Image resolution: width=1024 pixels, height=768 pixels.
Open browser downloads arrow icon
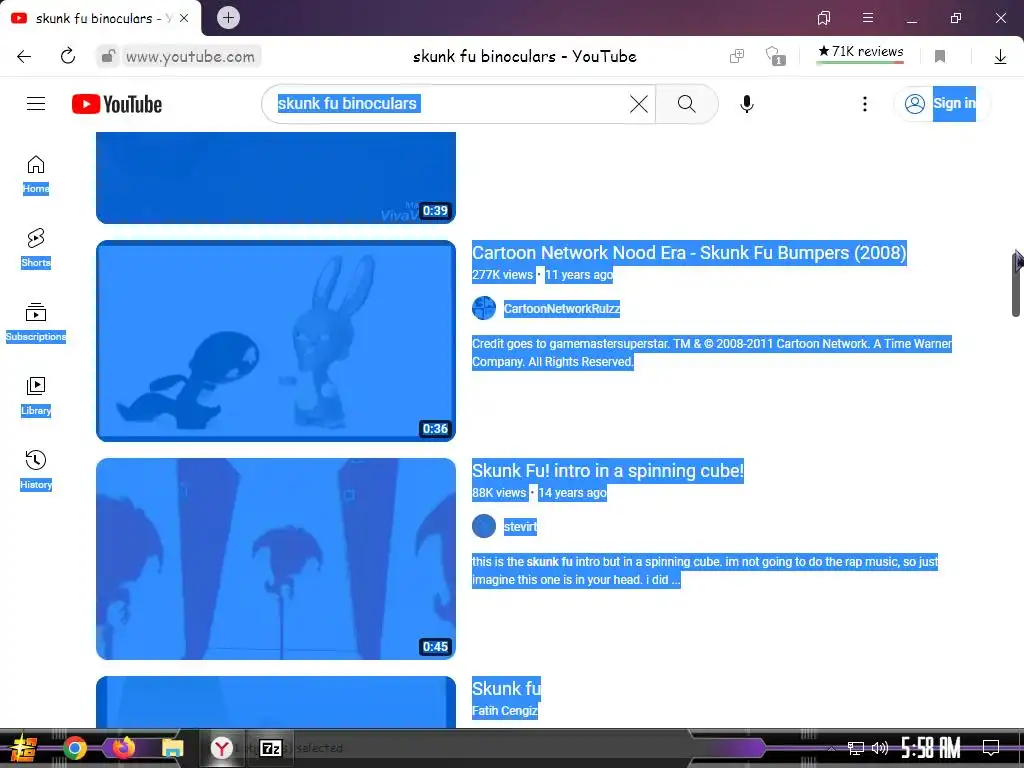point(1000,57)
